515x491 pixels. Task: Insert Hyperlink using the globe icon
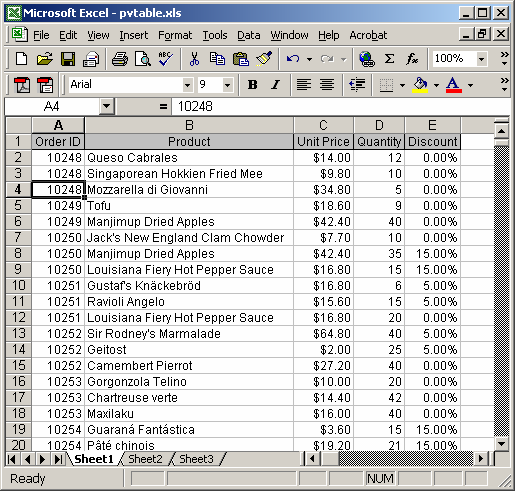coord(367,59)
